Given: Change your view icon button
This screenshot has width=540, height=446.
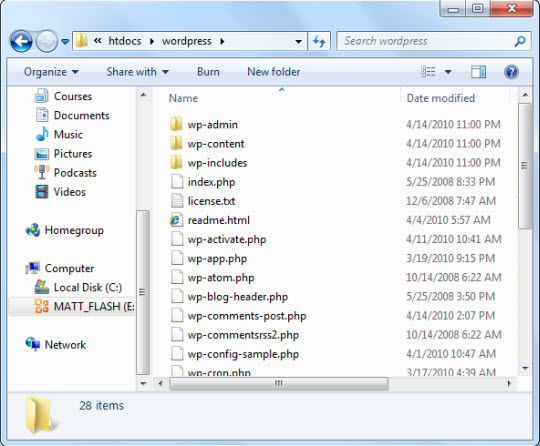Looking at the screenshot, I should pyautogui.click(x=428, y=72).
